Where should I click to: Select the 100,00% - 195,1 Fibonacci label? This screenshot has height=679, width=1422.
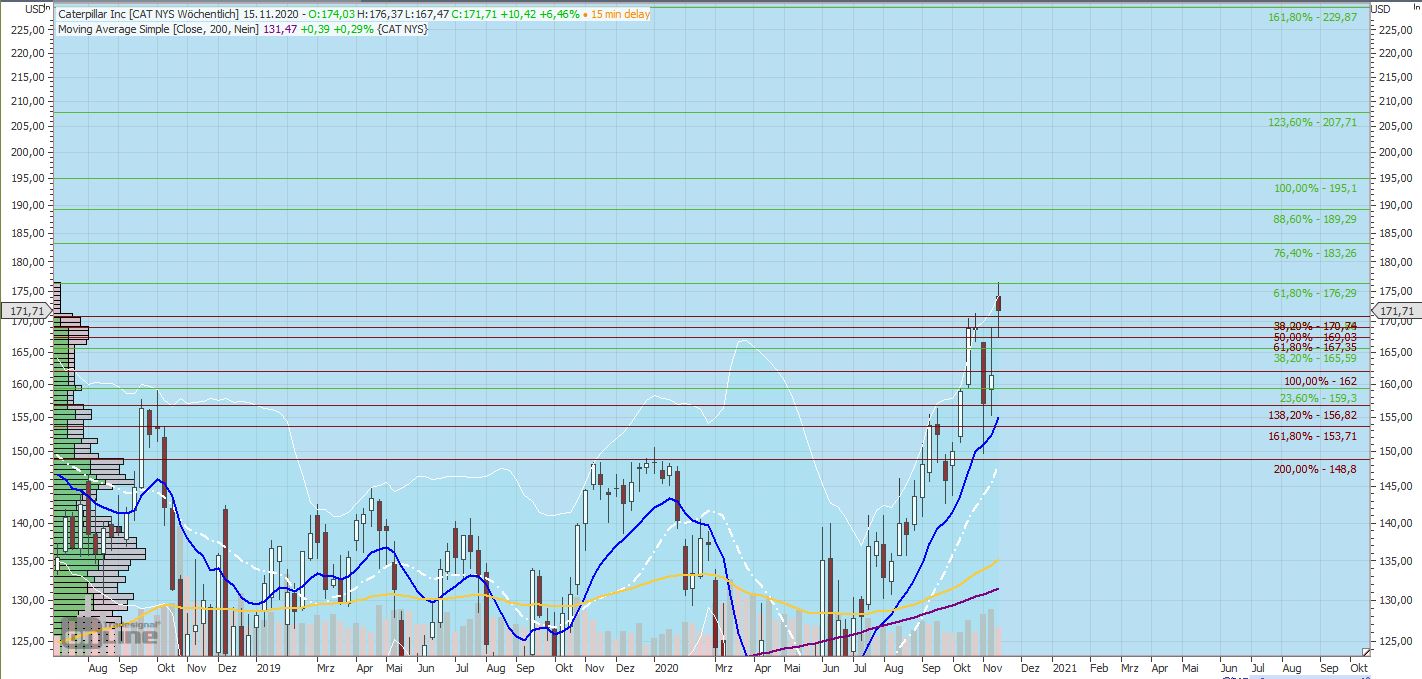pos(1316,188)
